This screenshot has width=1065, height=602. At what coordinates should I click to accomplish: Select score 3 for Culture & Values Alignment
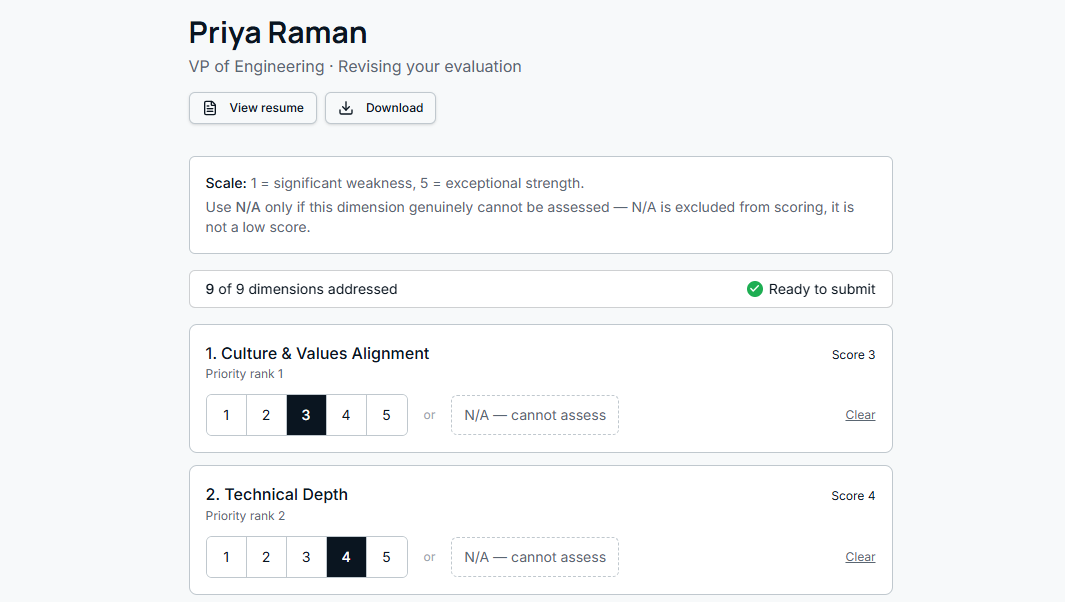pyautogui.click(x=306, y=415)
